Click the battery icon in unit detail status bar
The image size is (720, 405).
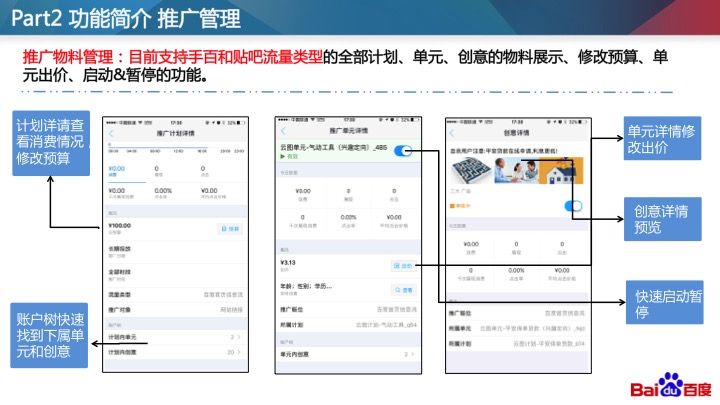[x=415, y=119]
